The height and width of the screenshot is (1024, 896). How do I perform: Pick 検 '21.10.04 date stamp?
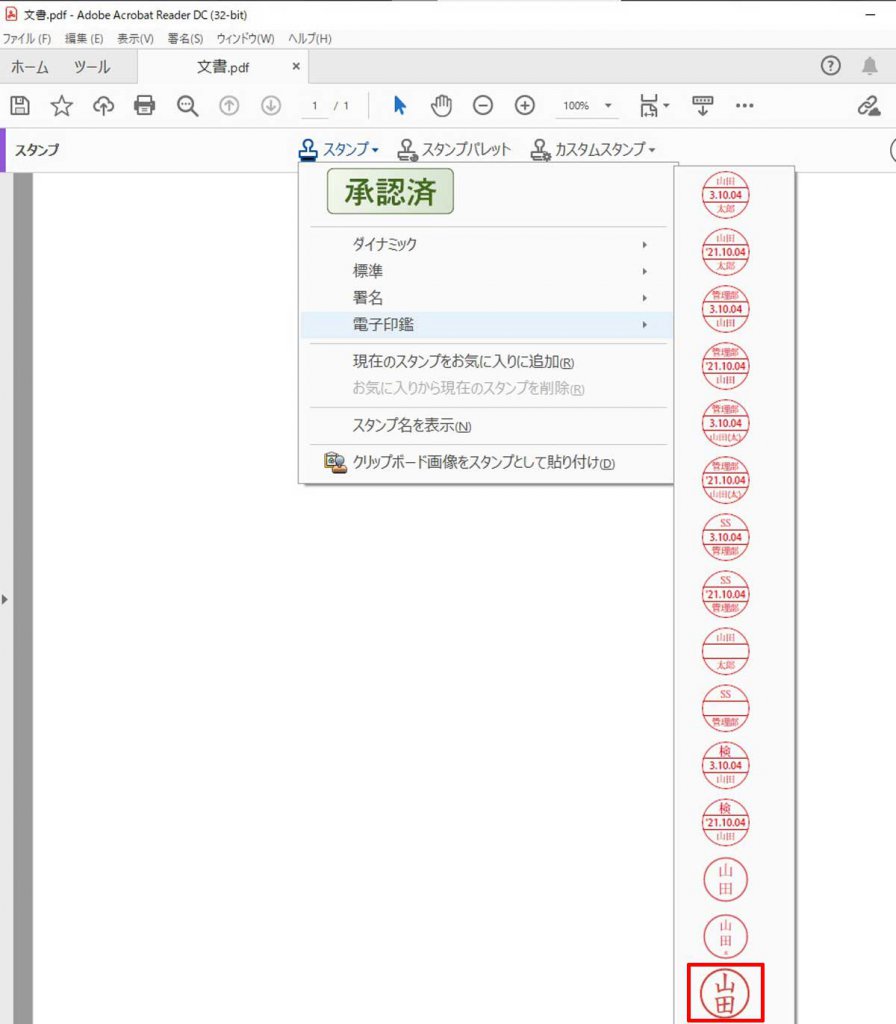[725, 822]
